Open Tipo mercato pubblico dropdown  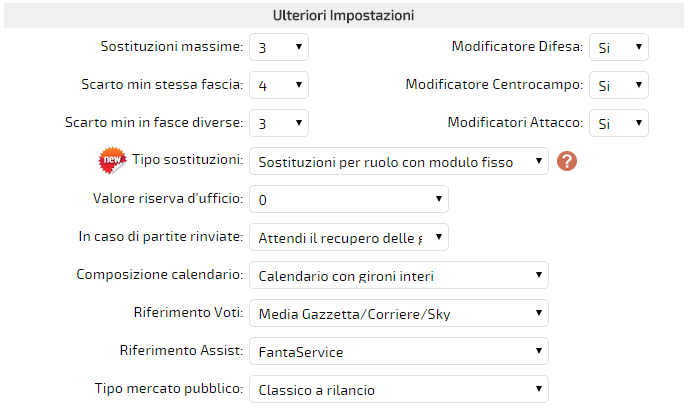[399, 389]
